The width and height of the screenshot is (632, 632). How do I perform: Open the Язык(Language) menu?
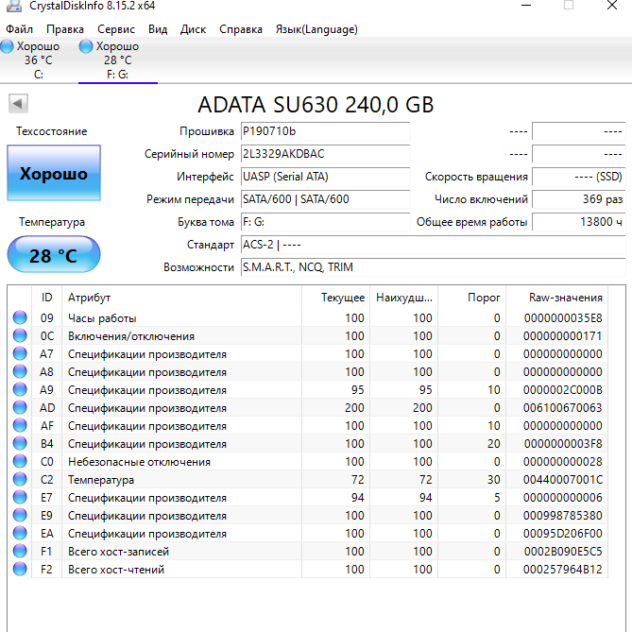click(x=316, y=29)
